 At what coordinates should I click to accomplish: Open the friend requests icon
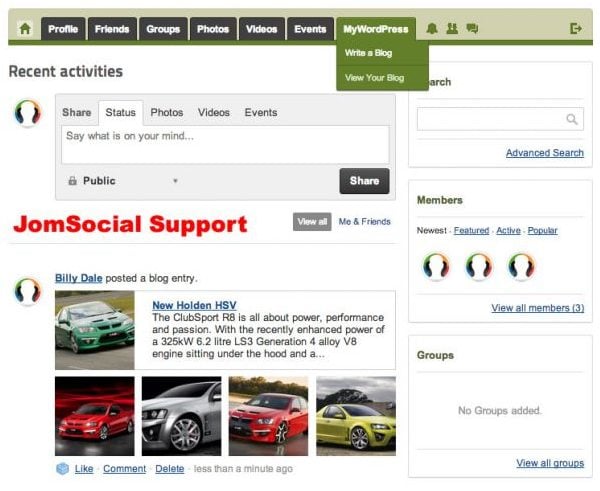pos(452,29)
